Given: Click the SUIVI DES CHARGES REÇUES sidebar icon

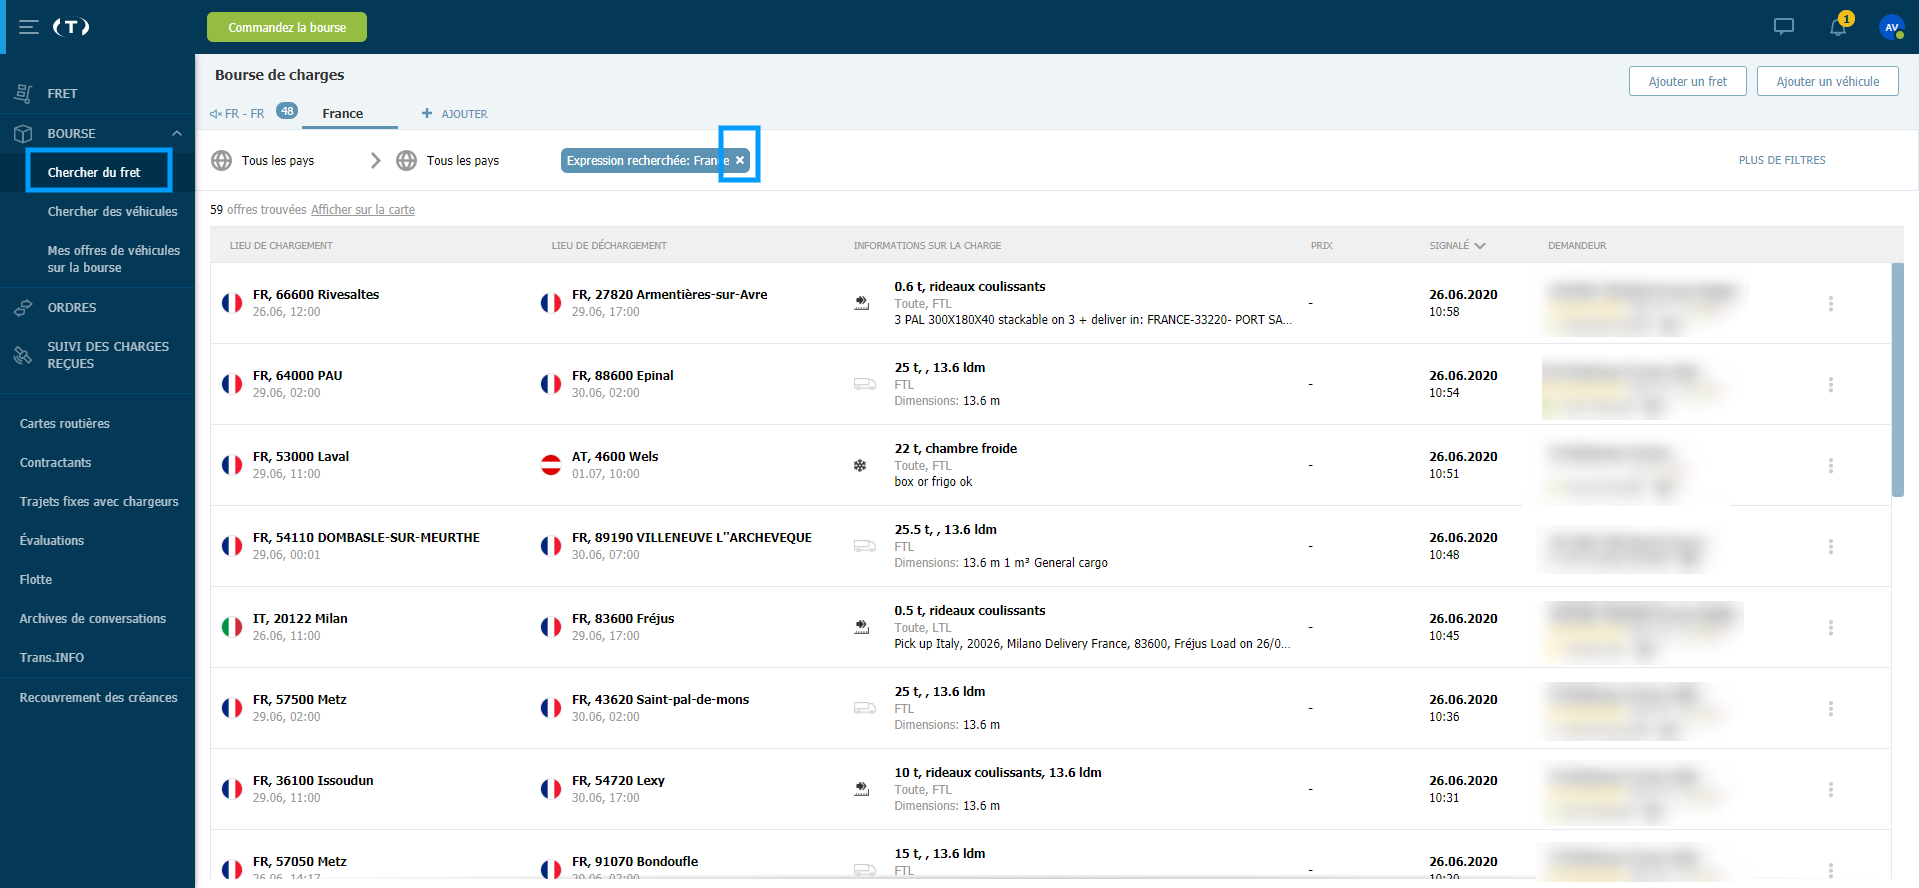Looking at the screenshot, I should tap(23, 355).
